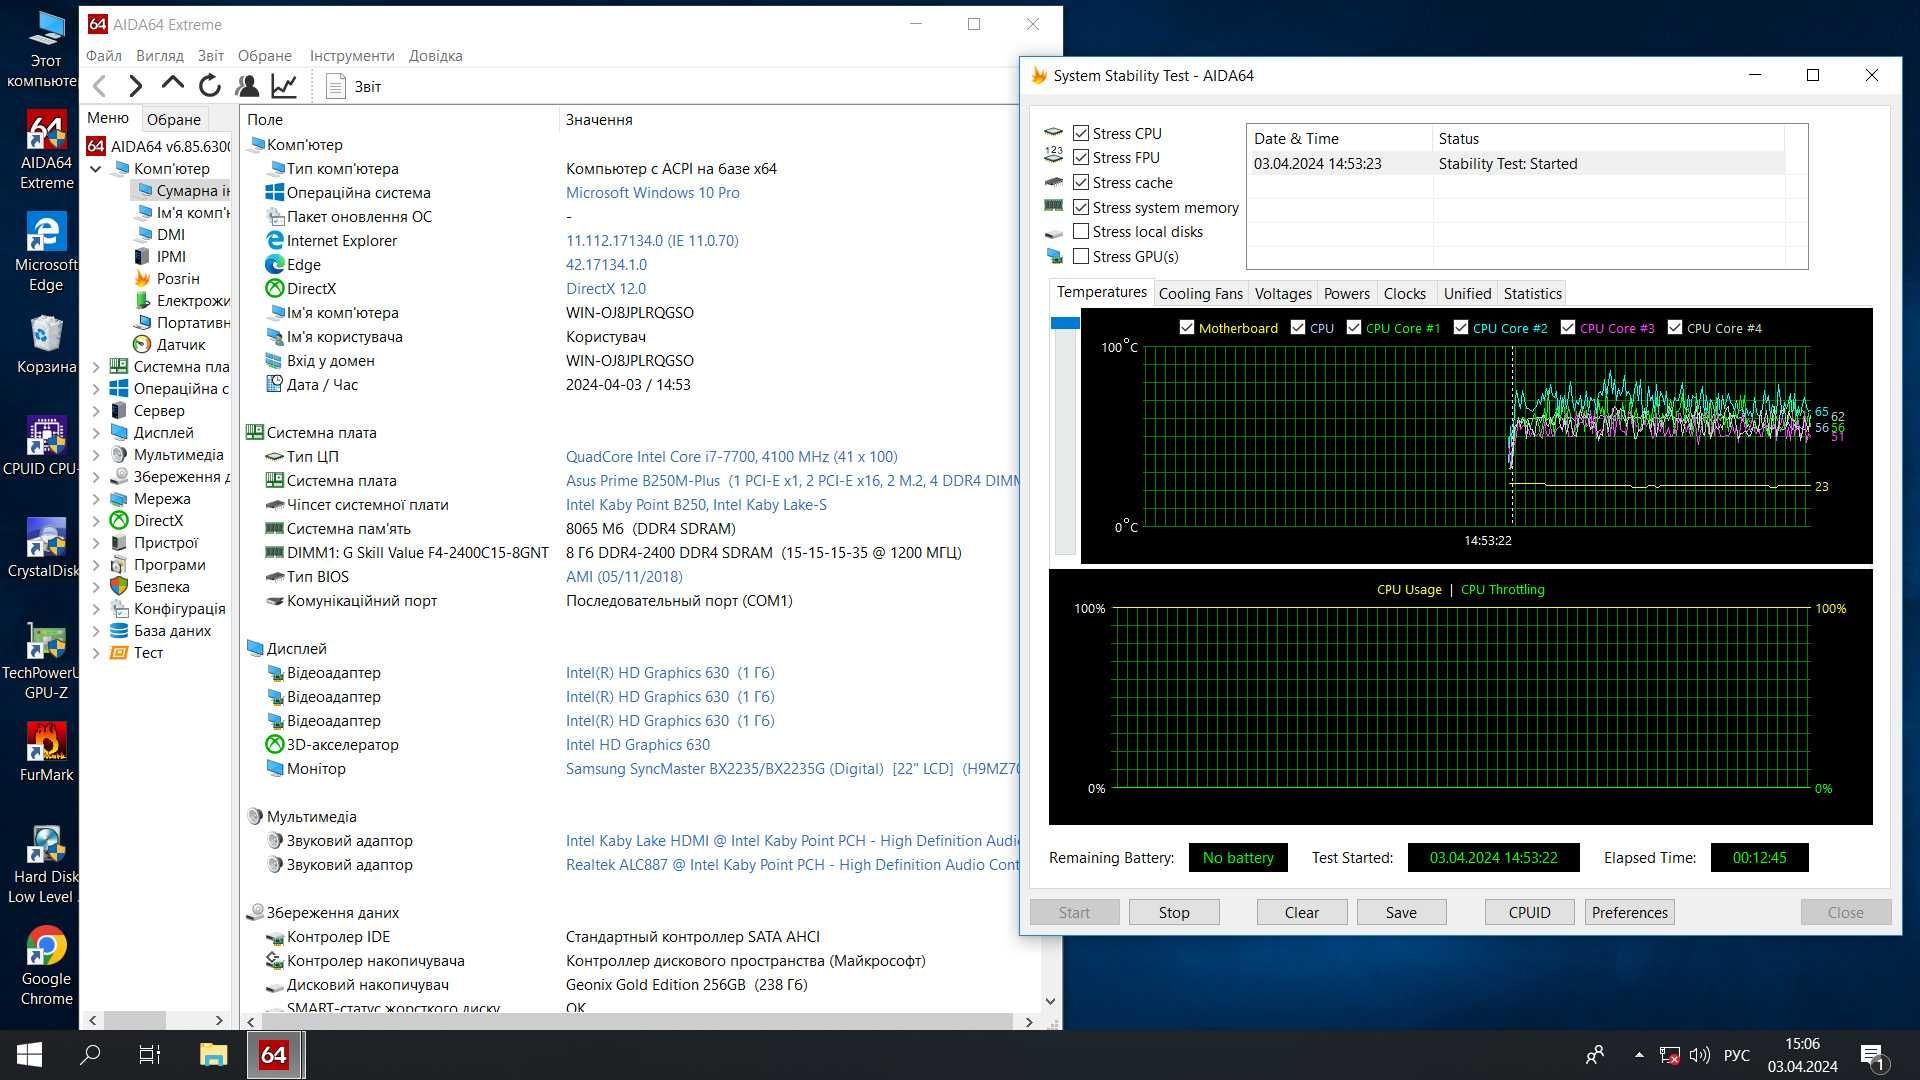Enable Stress GPU(s) checkbox

point(1081,256)
